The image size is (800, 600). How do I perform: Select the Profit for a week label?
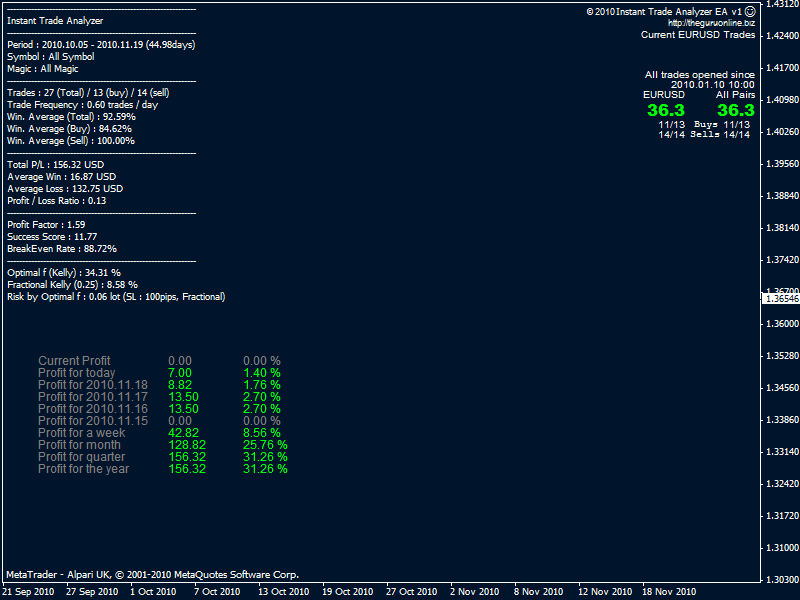[81, 433]
